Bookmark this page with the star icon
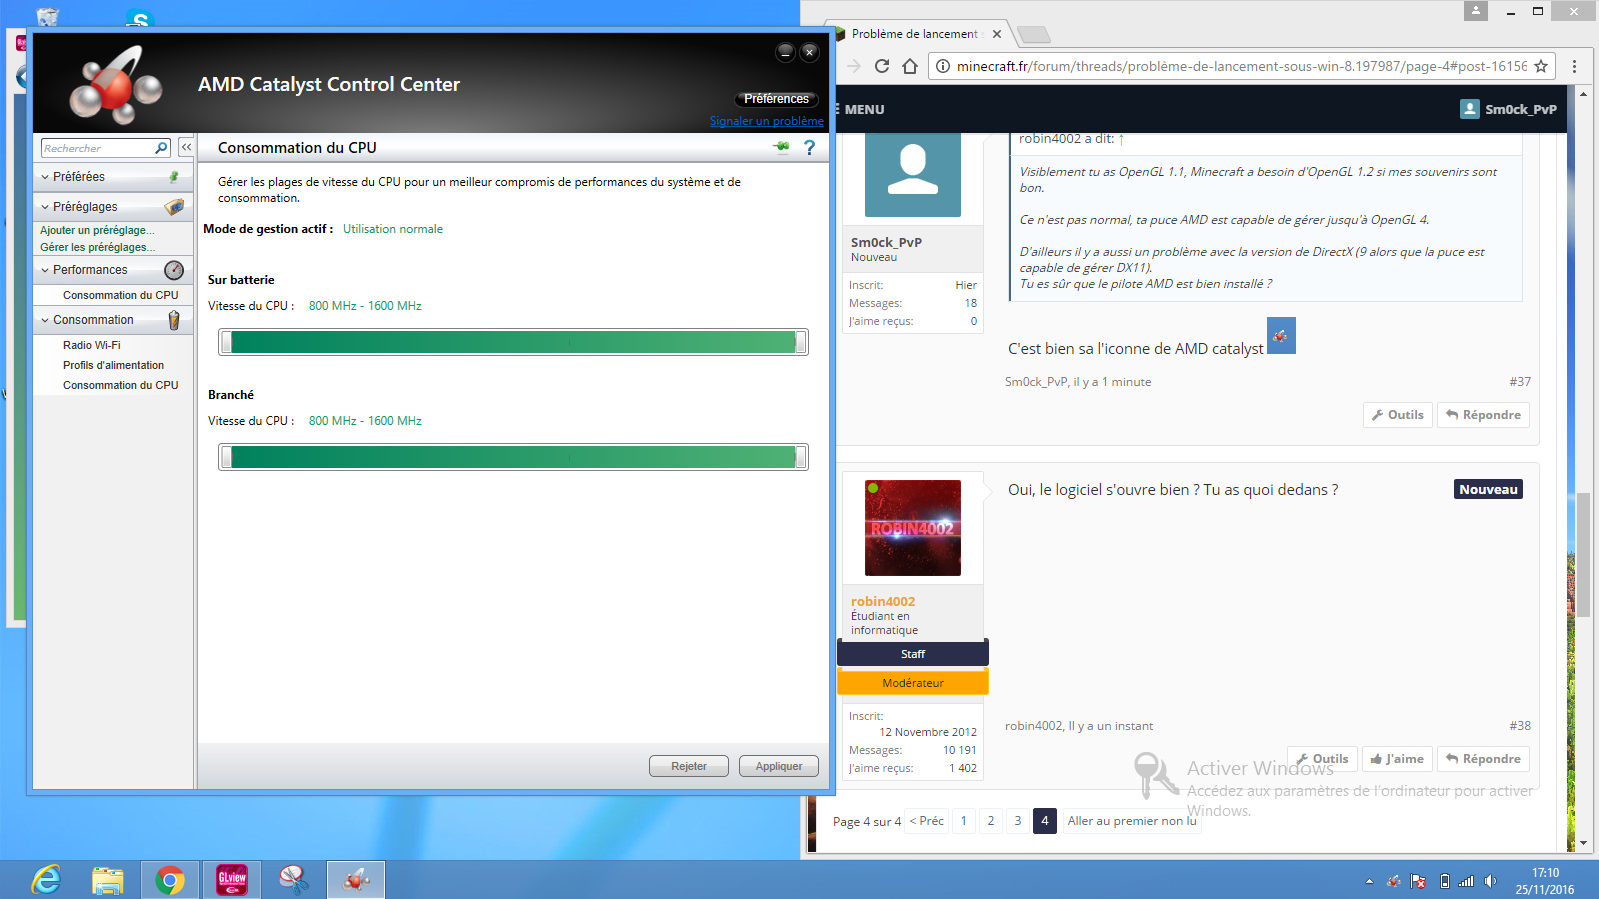 coord(1541,66)
